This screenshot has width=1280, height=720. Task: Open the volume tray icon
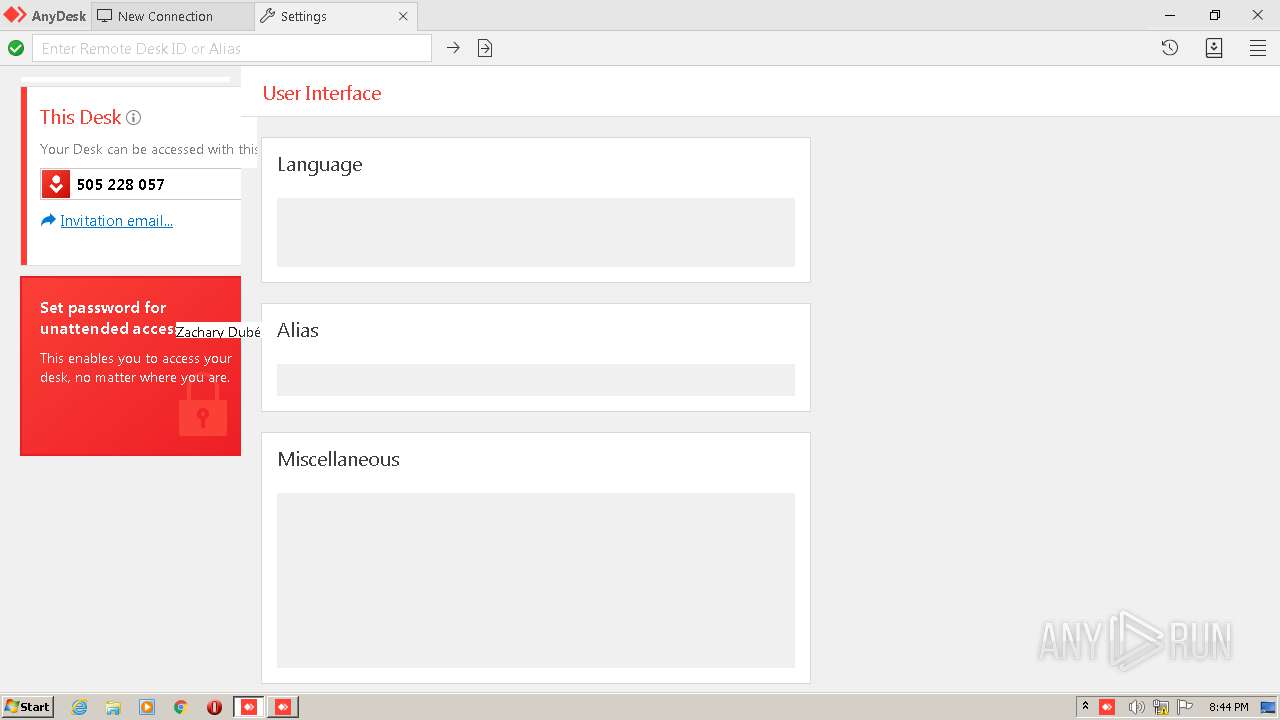[x=1136, y=707]
